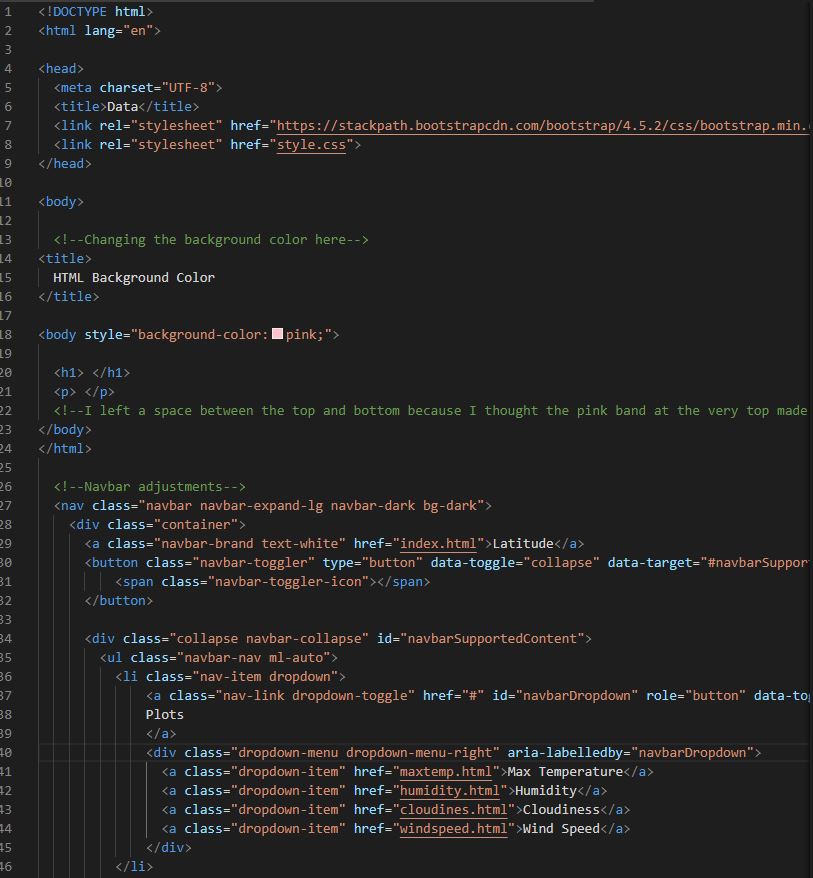Click the DOCTYPE html declaration text
Viewport: 813px width, 878px height.
95,11
